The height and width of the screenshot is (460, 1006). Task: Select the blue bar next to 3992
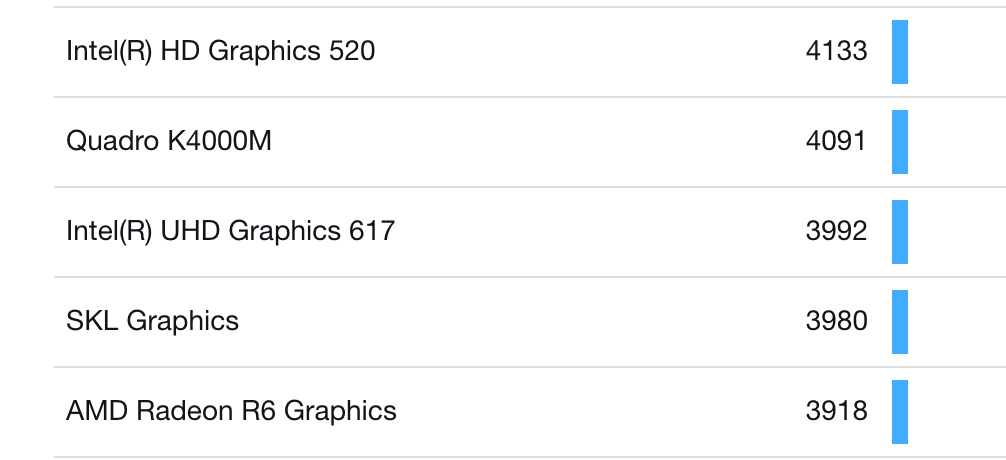pos(900,232)
